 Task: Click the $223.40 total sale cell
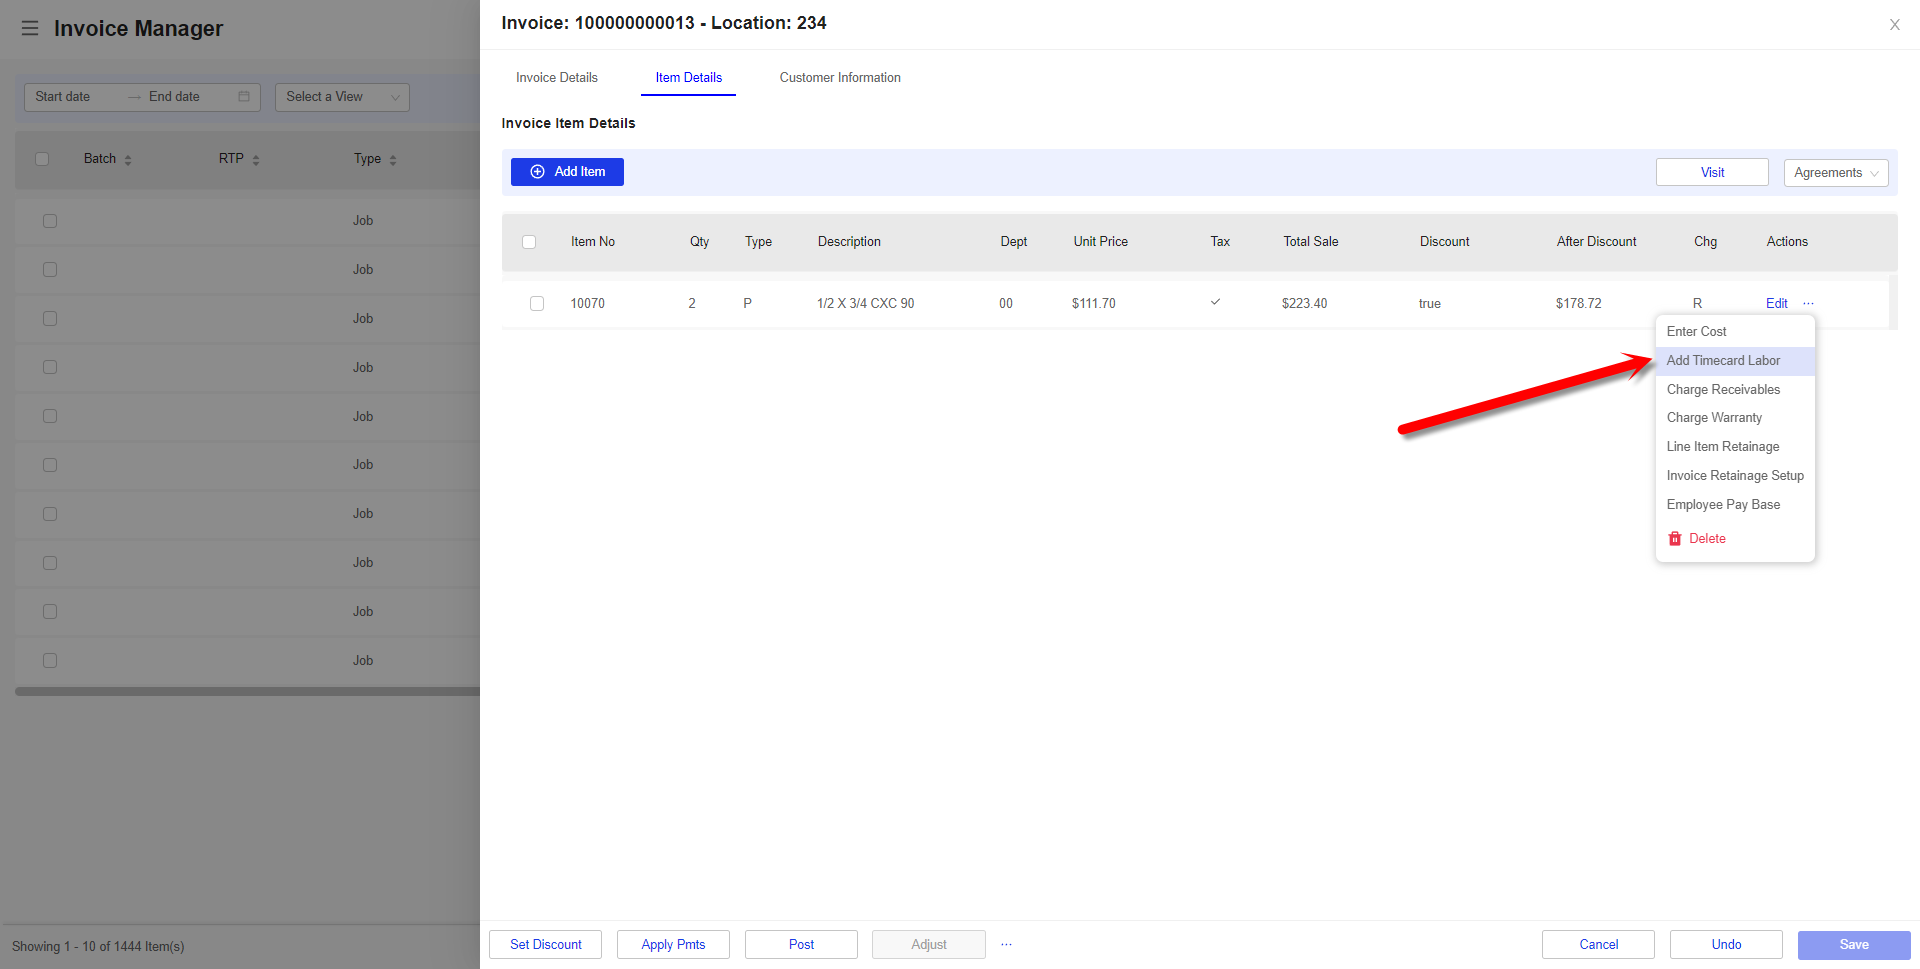coord(1304,303)
